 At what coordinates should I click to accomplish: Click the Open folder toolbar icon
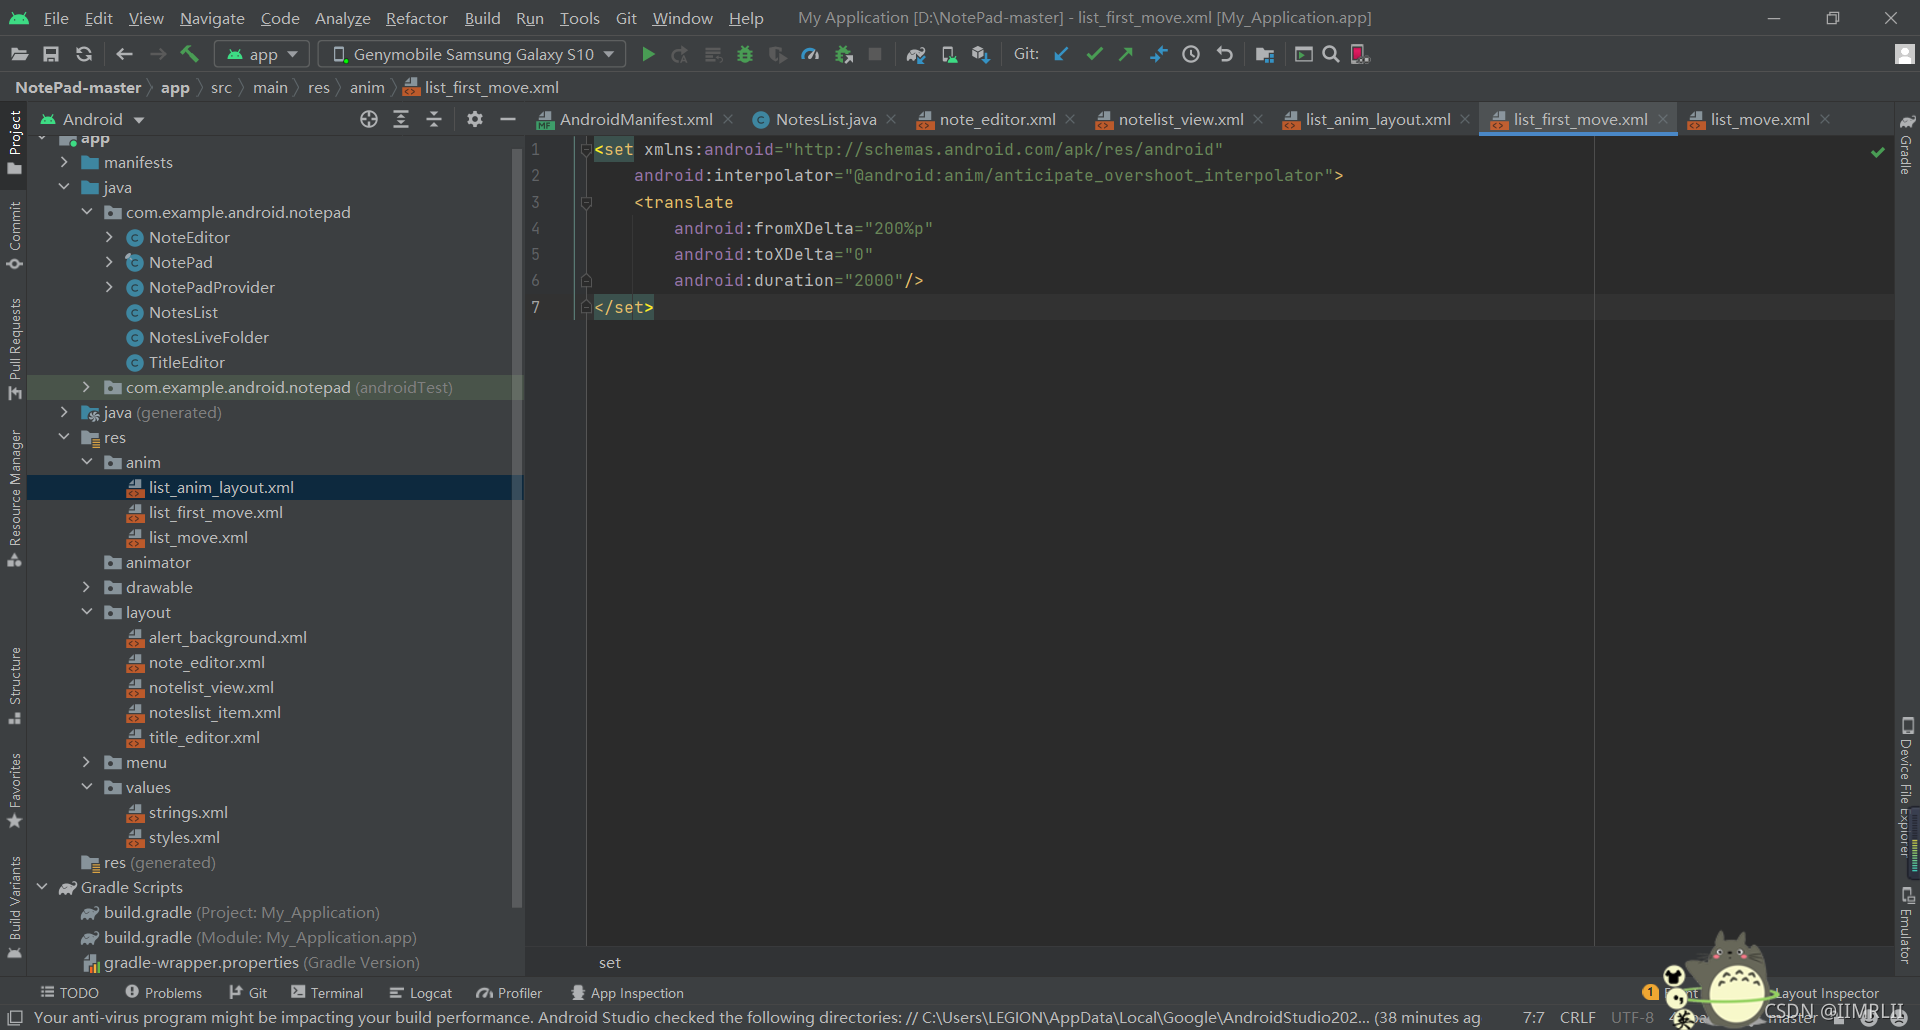(19, 54)
